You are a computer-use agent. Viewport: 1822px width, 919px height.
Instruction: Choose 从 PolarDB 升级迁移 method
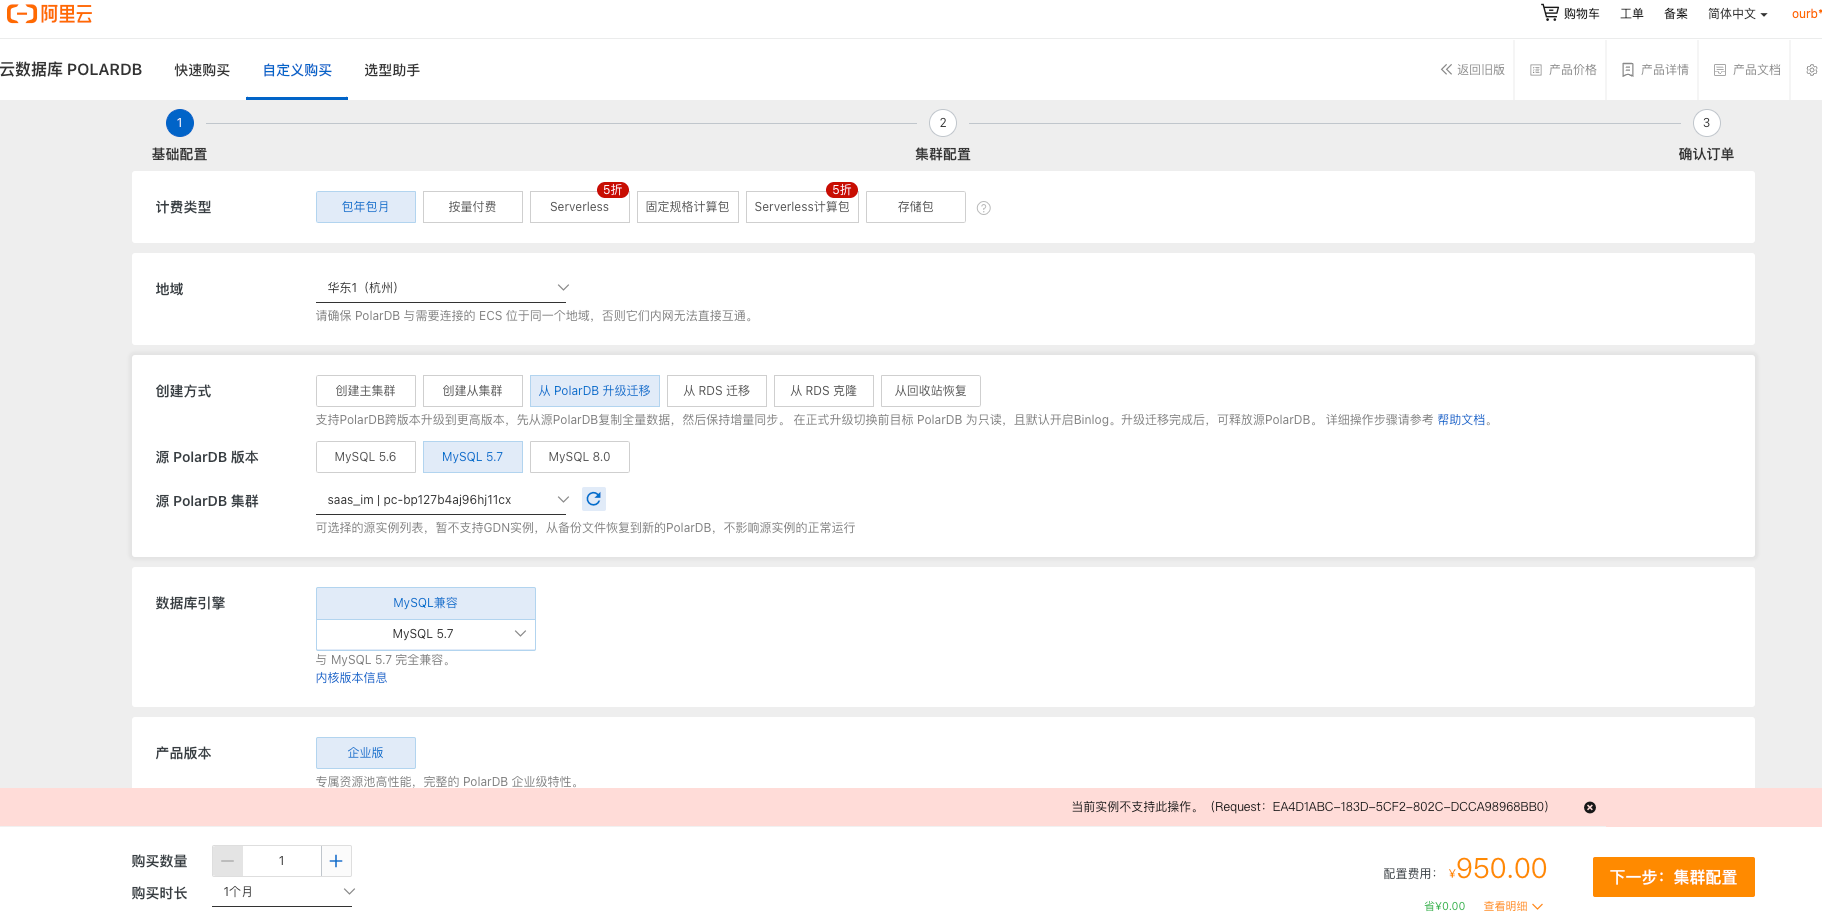point(595,391)
